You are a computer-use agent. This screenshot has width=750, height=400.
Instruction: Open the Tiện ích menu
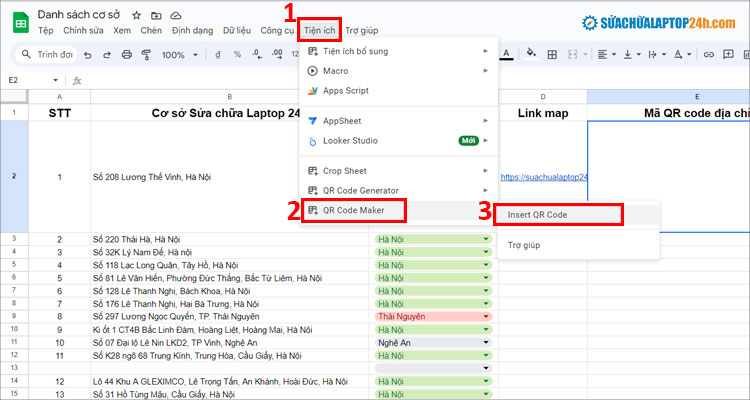pos(319,31)
